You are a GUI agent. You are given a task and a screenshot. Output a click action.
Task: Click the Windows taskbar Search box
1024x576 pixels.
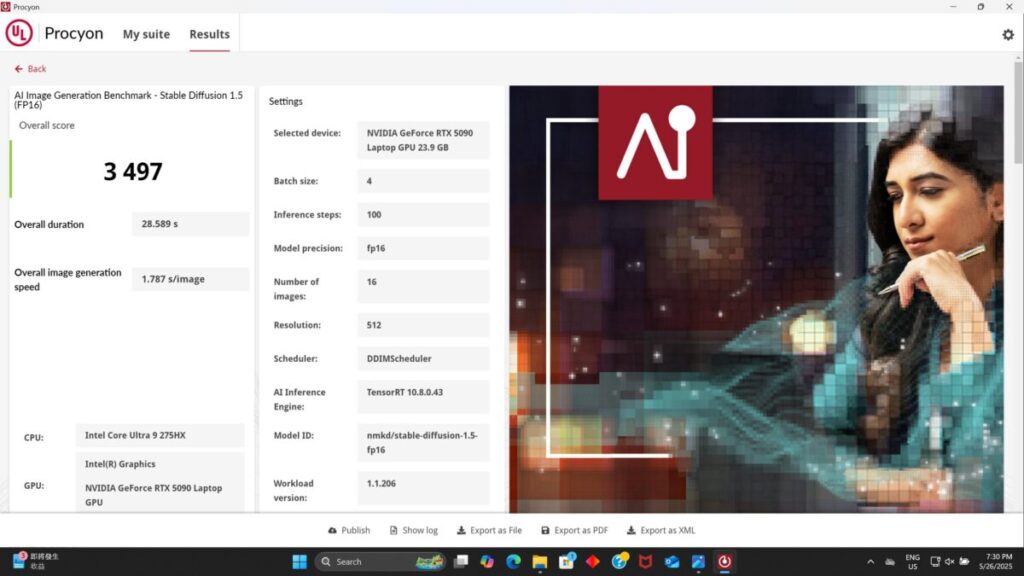[380, 562]
